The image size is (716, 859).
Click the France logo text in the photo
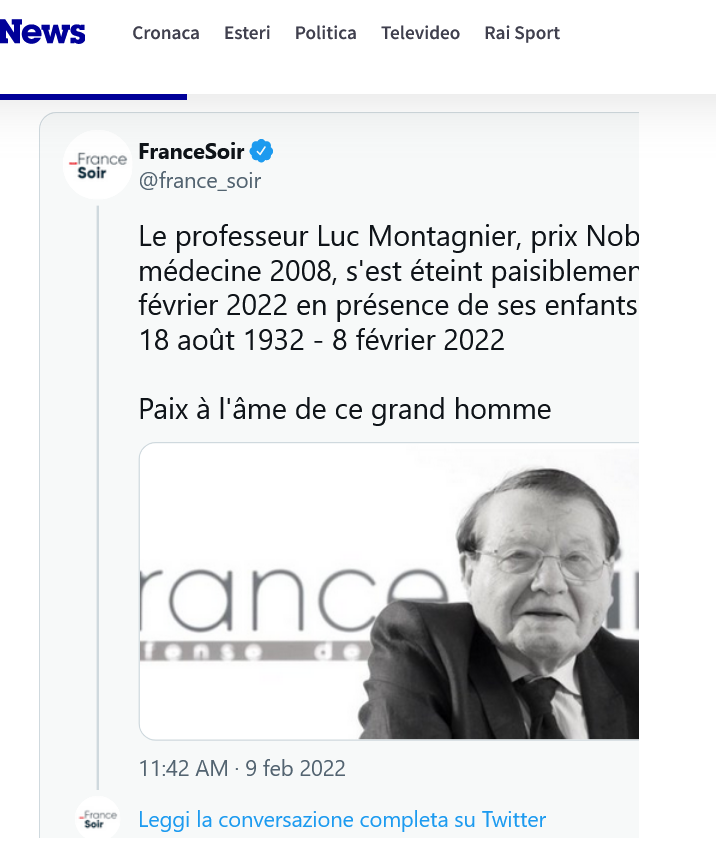pyautogui.click(x=293, y=598)
